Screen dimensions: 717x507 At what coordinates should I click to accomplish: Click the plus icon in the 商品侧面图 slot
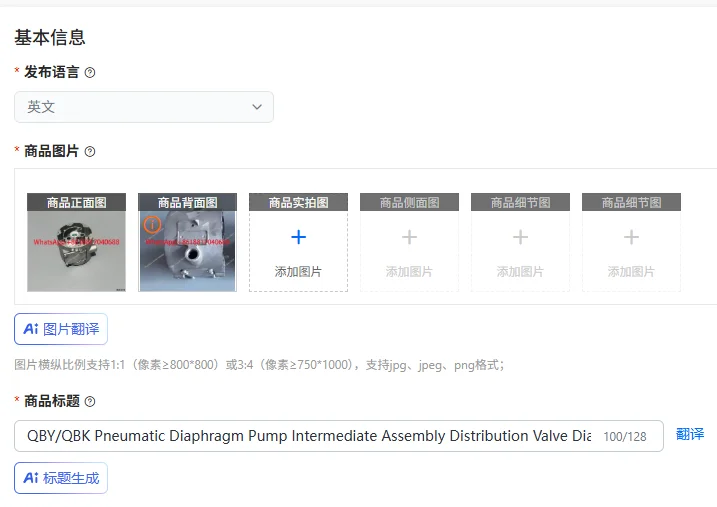point(409,237)
